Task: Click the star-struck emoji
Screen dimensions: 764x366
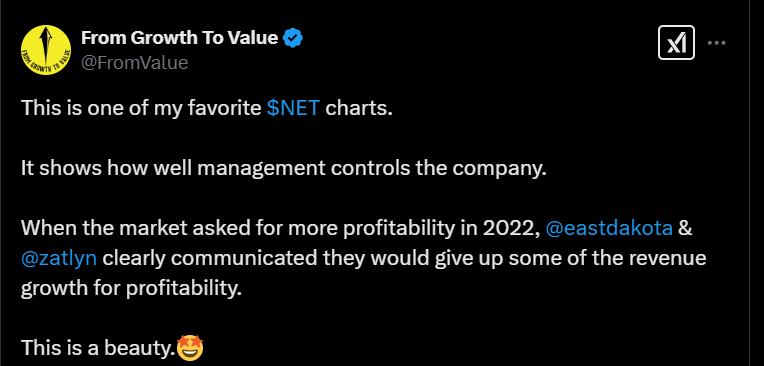Action: point(190,348)
